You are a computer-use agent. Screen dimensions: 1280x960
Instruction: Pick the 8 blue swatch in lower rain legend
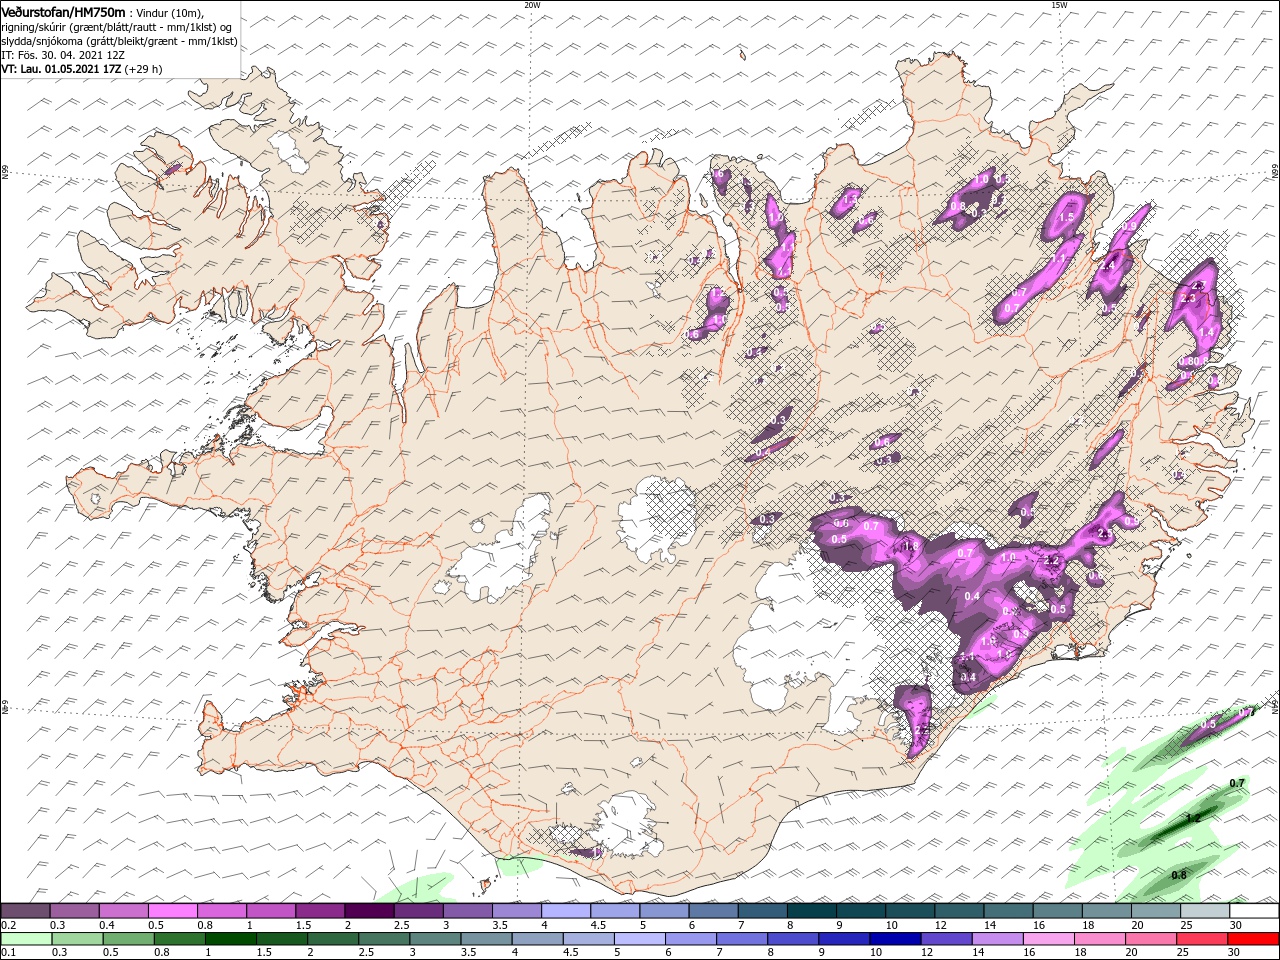(793, 939)
